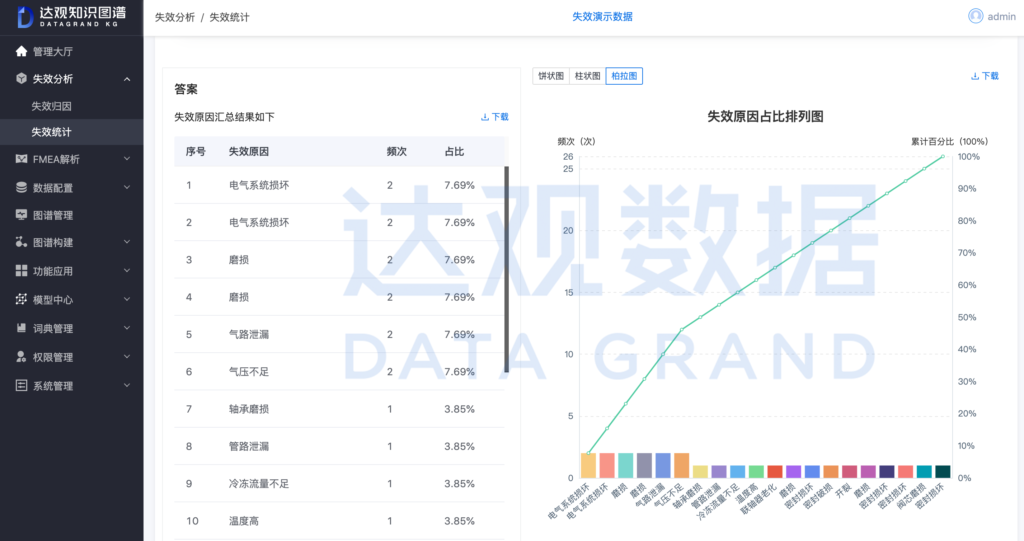Open 失效归因 submenu item
Viewport: 1024px width, 541px height.
pyautogui.click(x=52, y=106)
